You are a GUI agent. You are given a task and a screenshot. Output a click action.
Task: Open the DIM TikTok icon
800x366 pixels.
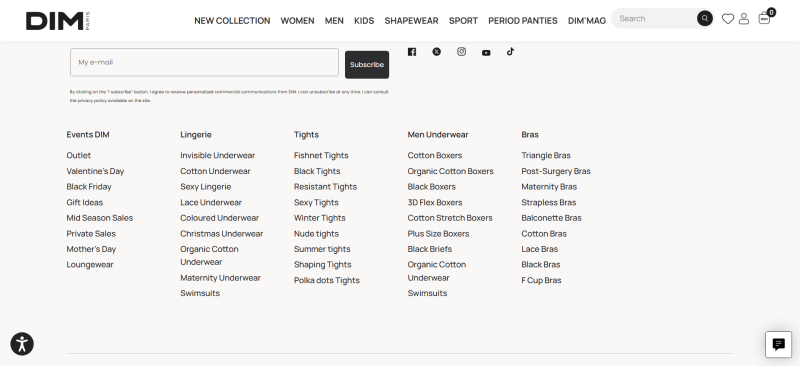click(x=510, y=52)
